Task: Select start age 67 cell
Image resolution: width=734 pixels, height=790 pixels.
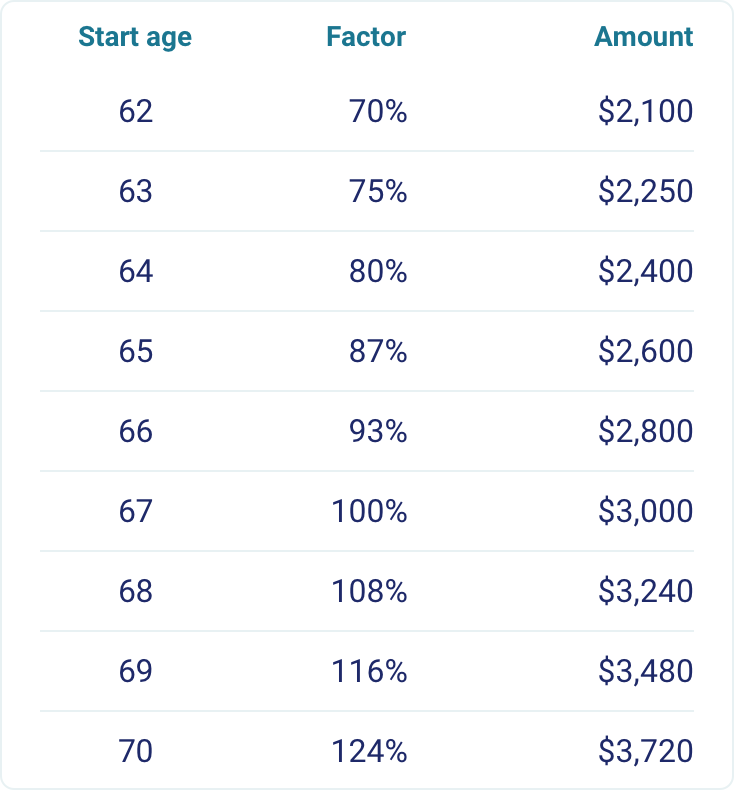Action: point(135,511)
